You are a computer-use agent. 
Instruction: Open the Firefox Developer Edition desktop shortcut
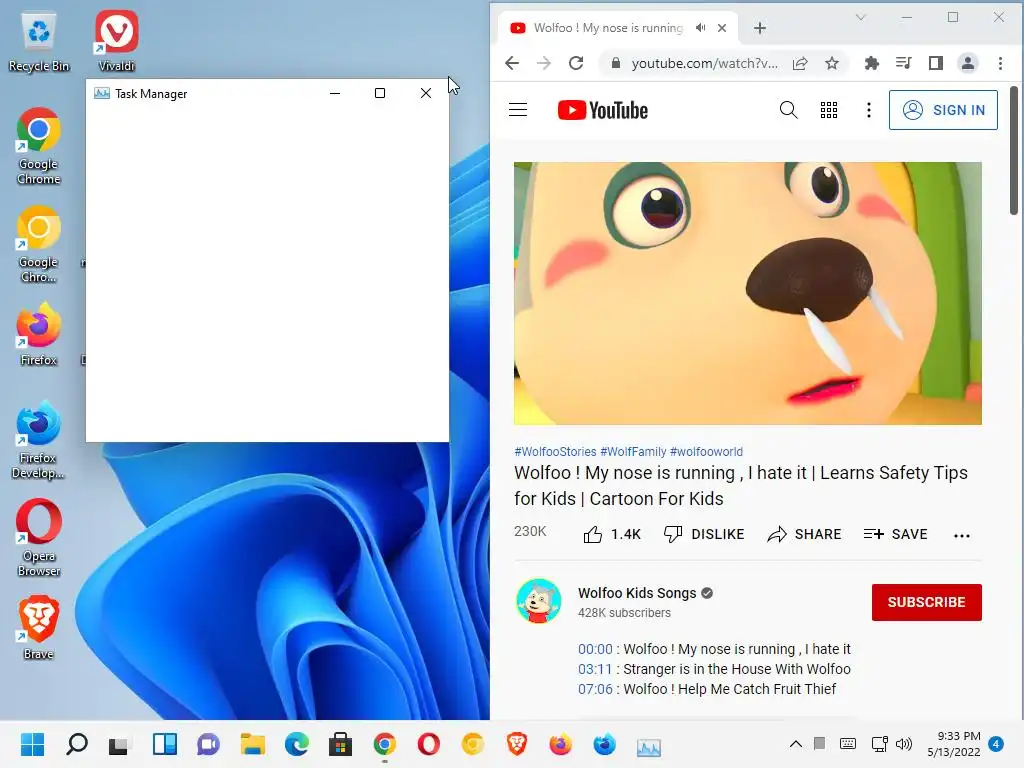tap(39, 440)
